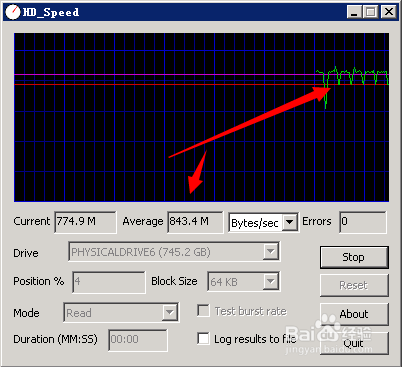Click the "Errors" label

[x=317, y=221]
